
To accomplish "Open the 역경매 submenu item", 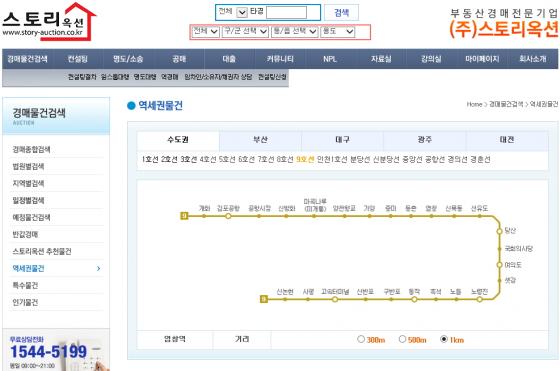I will click(170, 77).
